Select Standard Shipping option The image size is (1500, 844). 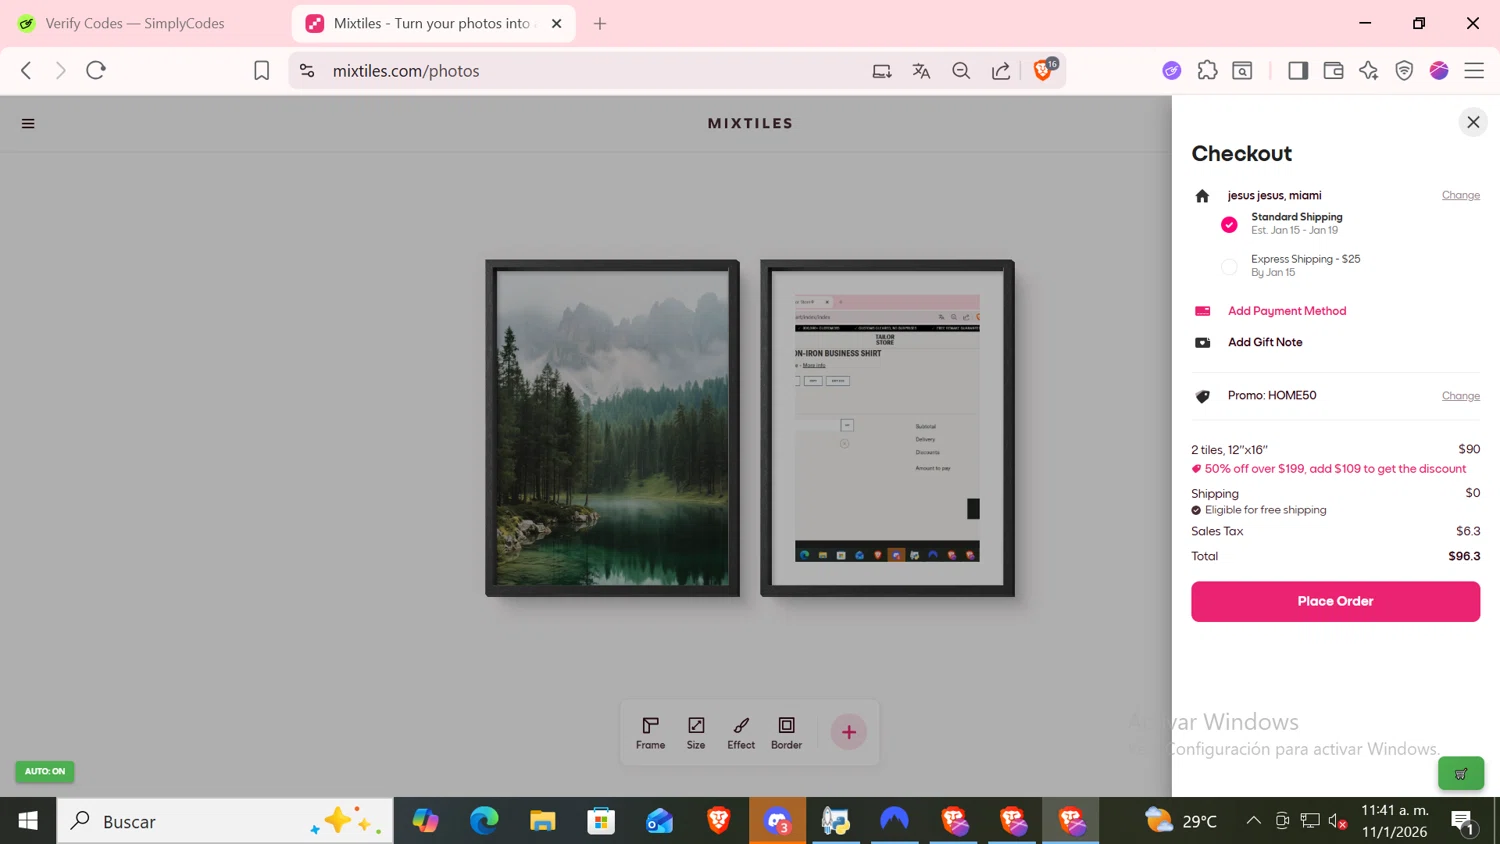pyautogui.click(x=1229, y=224)
